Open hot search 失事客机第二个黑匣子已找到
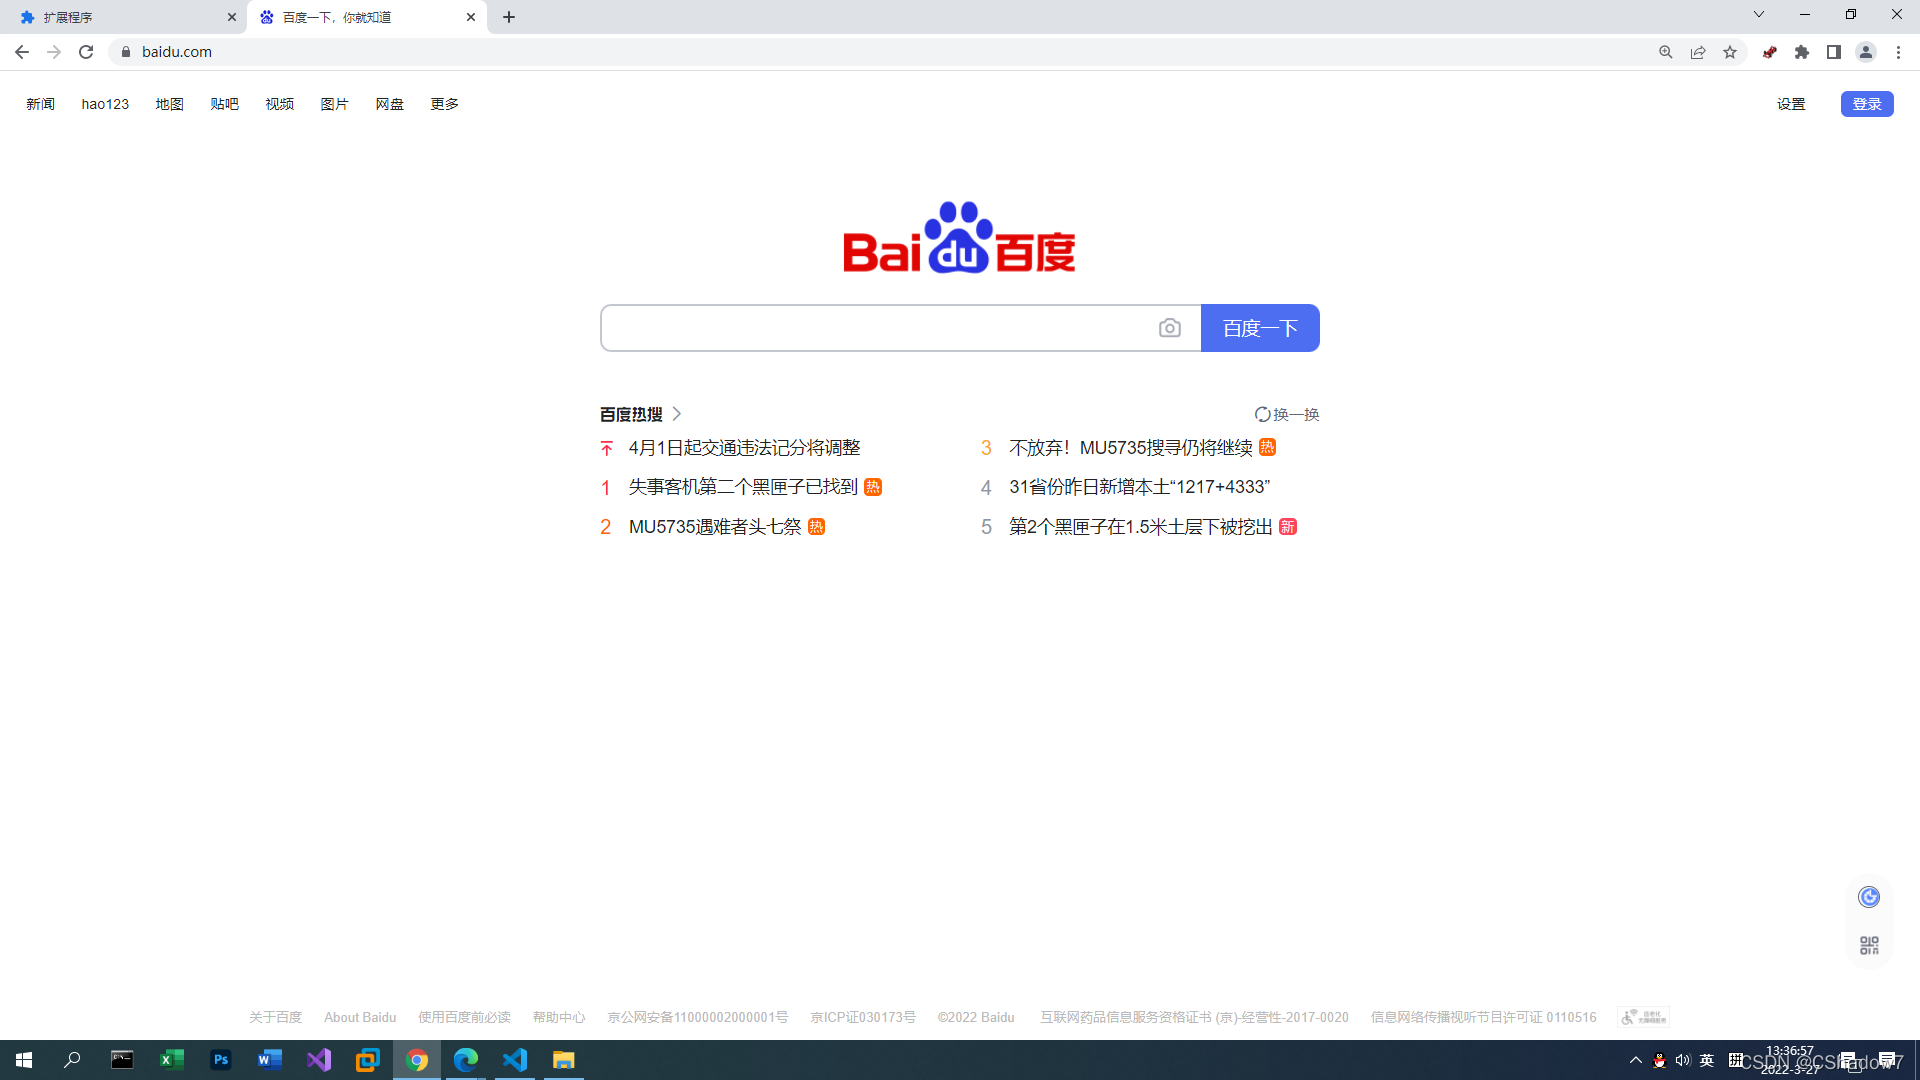 point(743,487)
